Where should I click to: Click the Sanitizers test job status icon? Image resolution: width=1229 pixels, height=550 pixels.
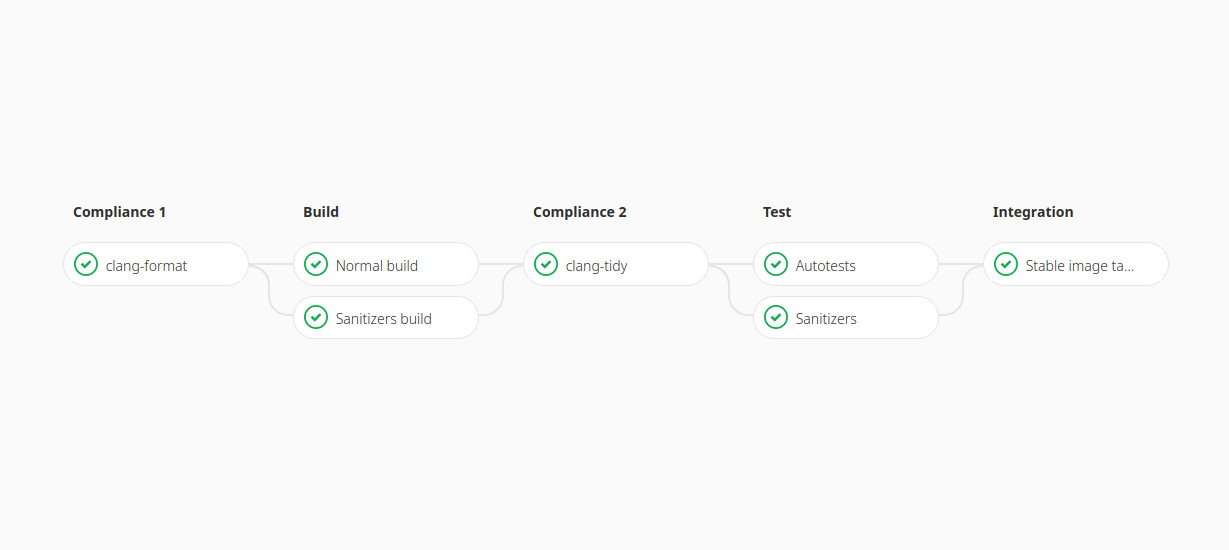[x=776, y=318]
